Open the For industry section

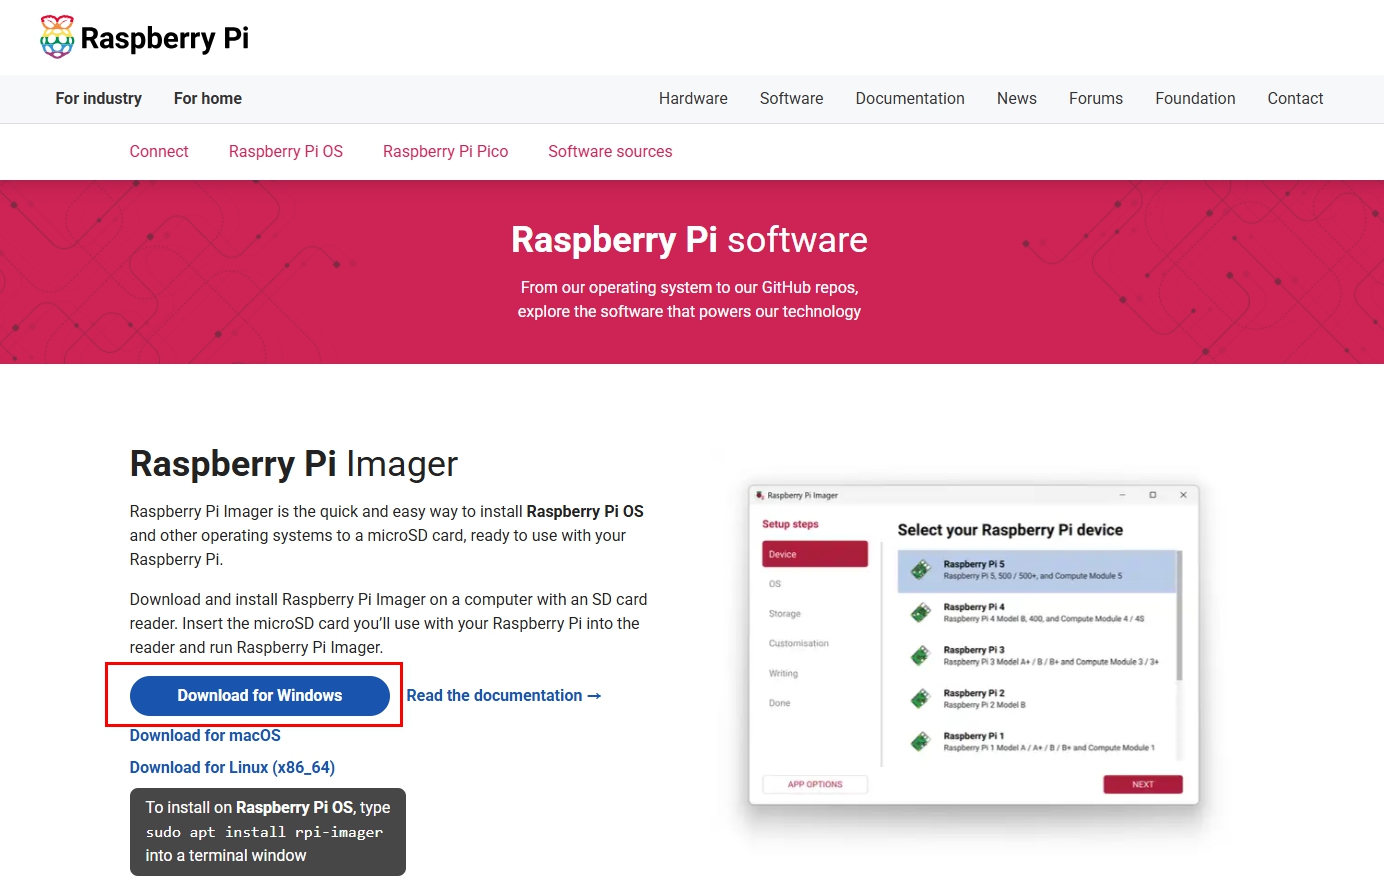(x=99, y=98)
